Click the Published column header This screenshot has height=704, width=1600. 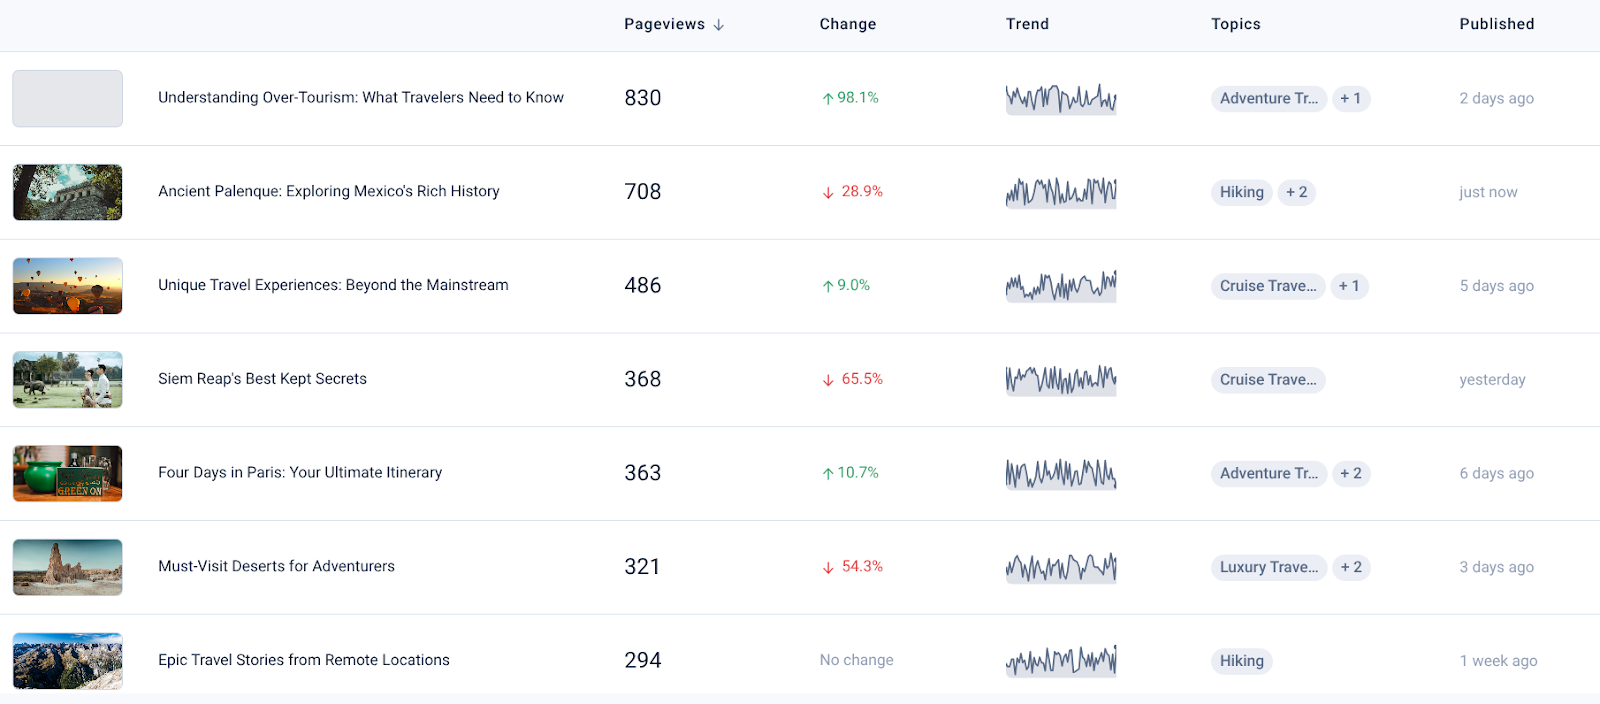pos(1496,24)
